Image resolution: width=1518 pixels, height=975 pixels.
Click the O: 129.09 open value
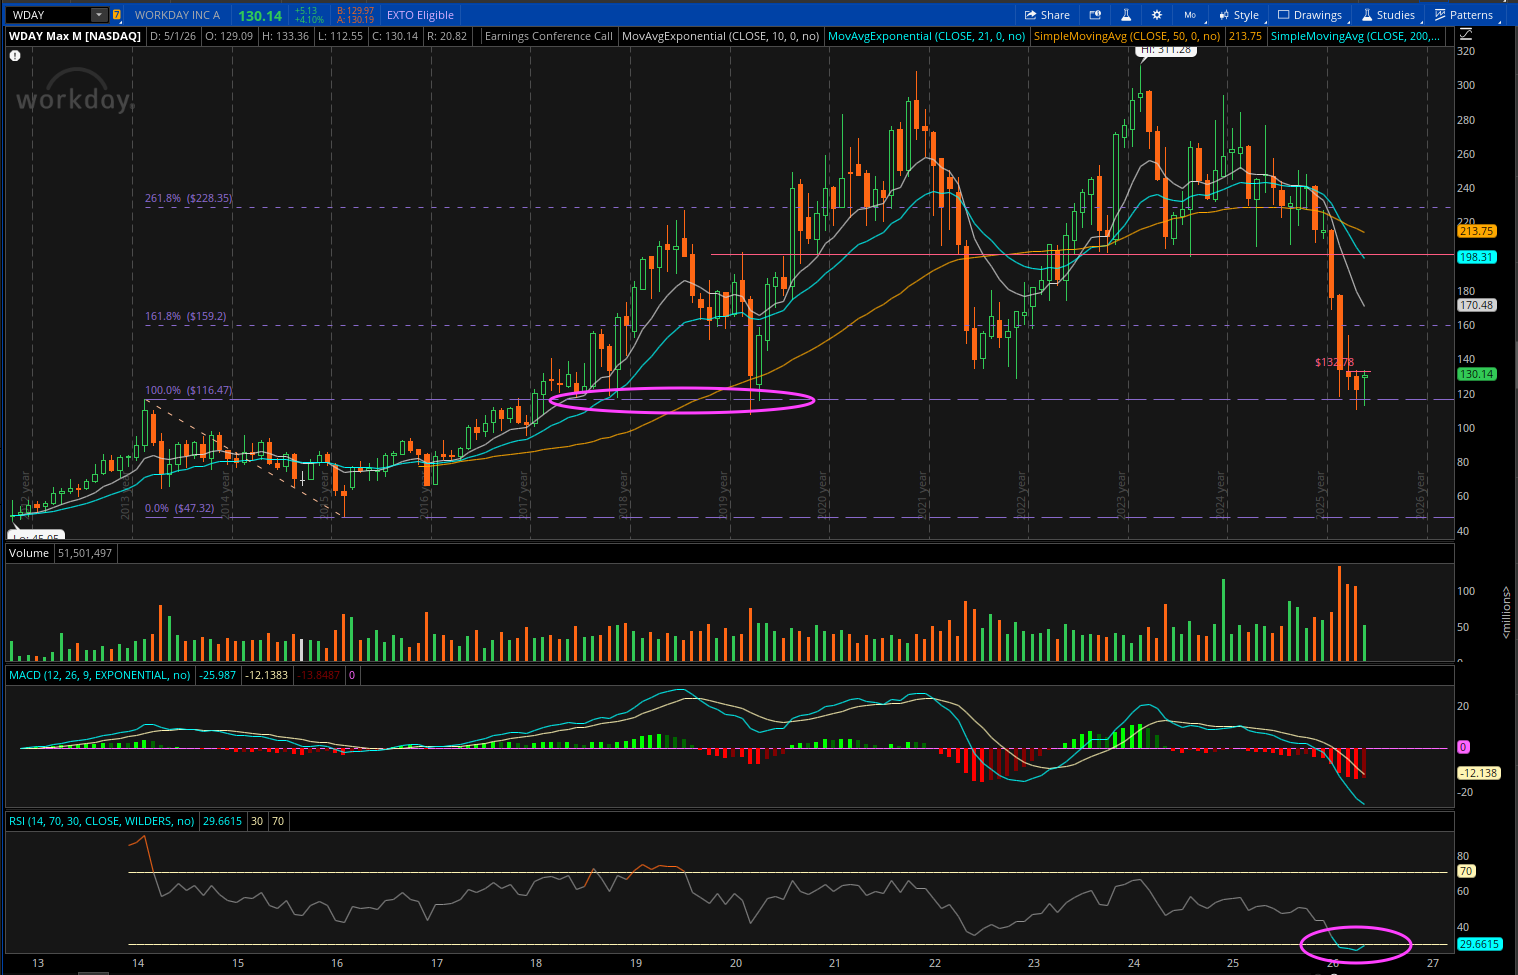tap(227, 36)
